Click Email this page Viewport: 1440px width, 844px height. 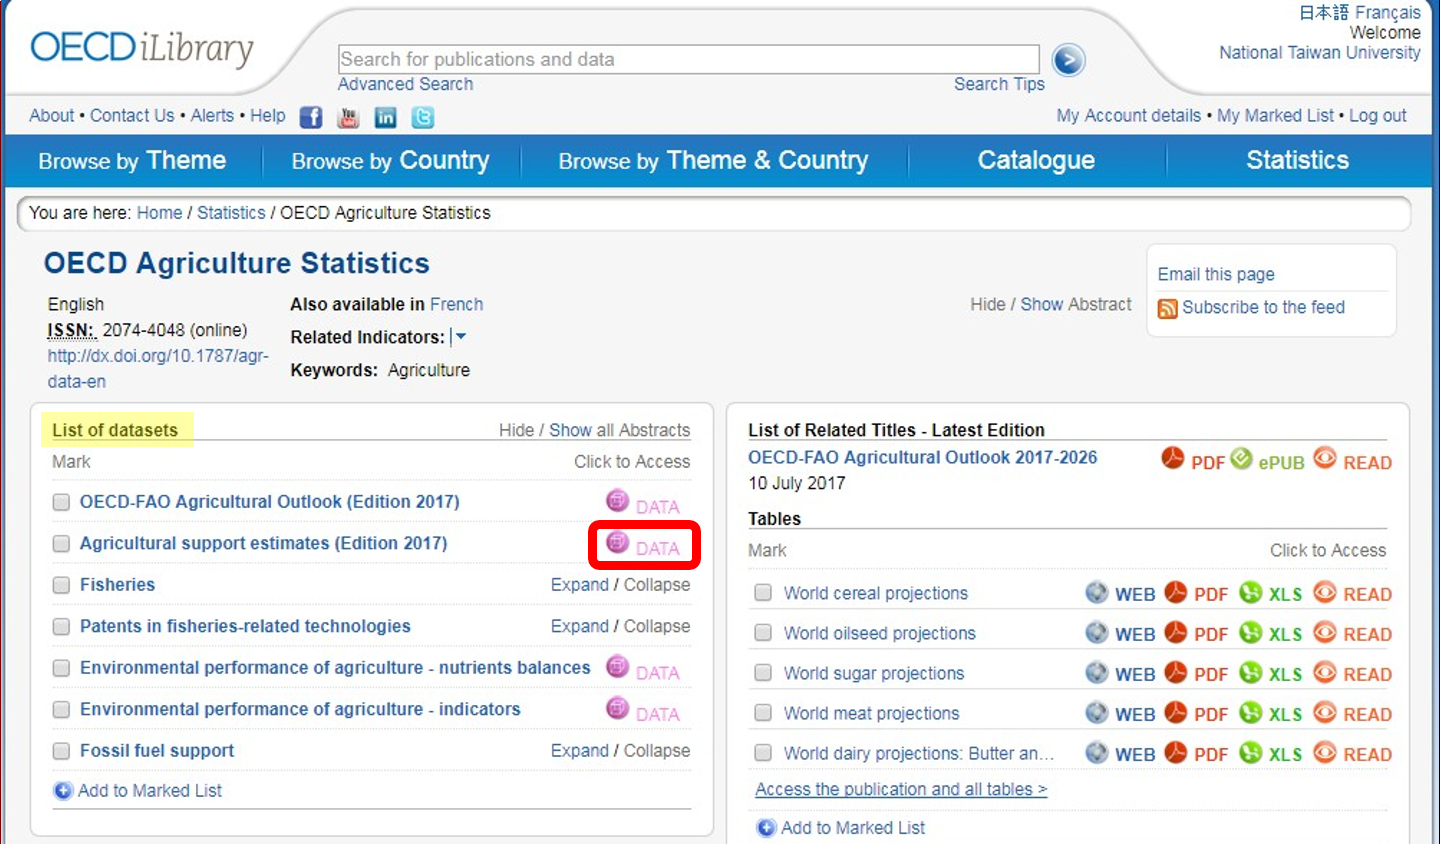pyautogui.click(x=1216, y=274)
